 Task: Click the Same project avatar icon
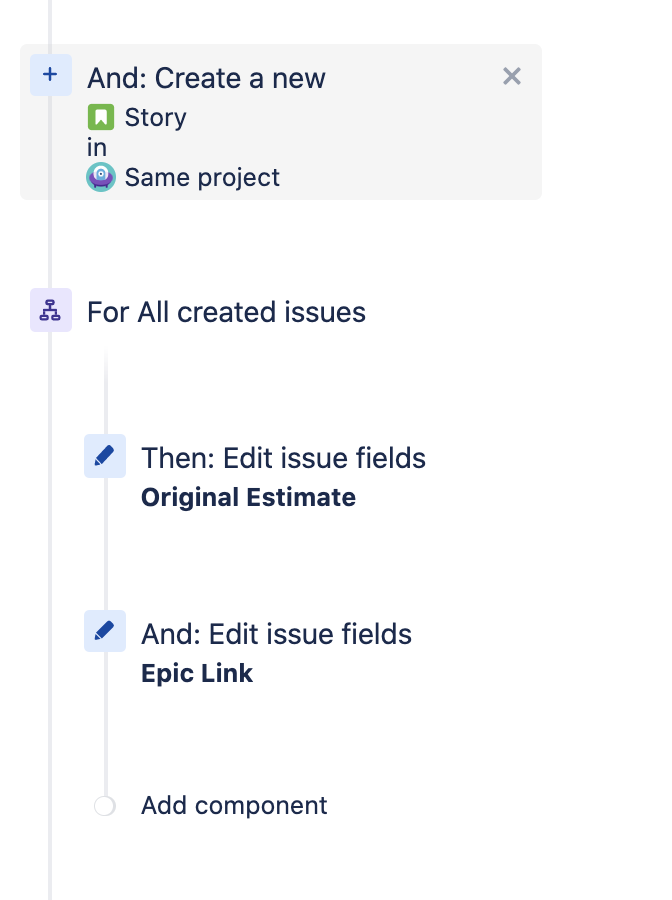click(101, 177)
